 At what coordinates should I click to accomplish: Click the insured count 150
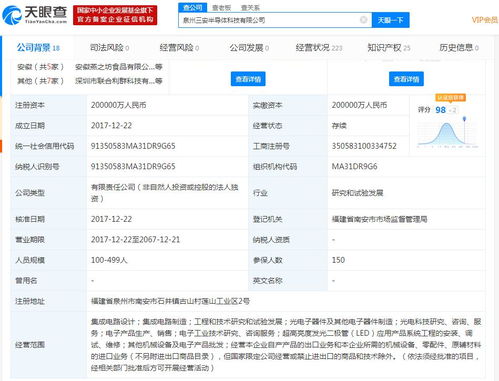[338, 260]
